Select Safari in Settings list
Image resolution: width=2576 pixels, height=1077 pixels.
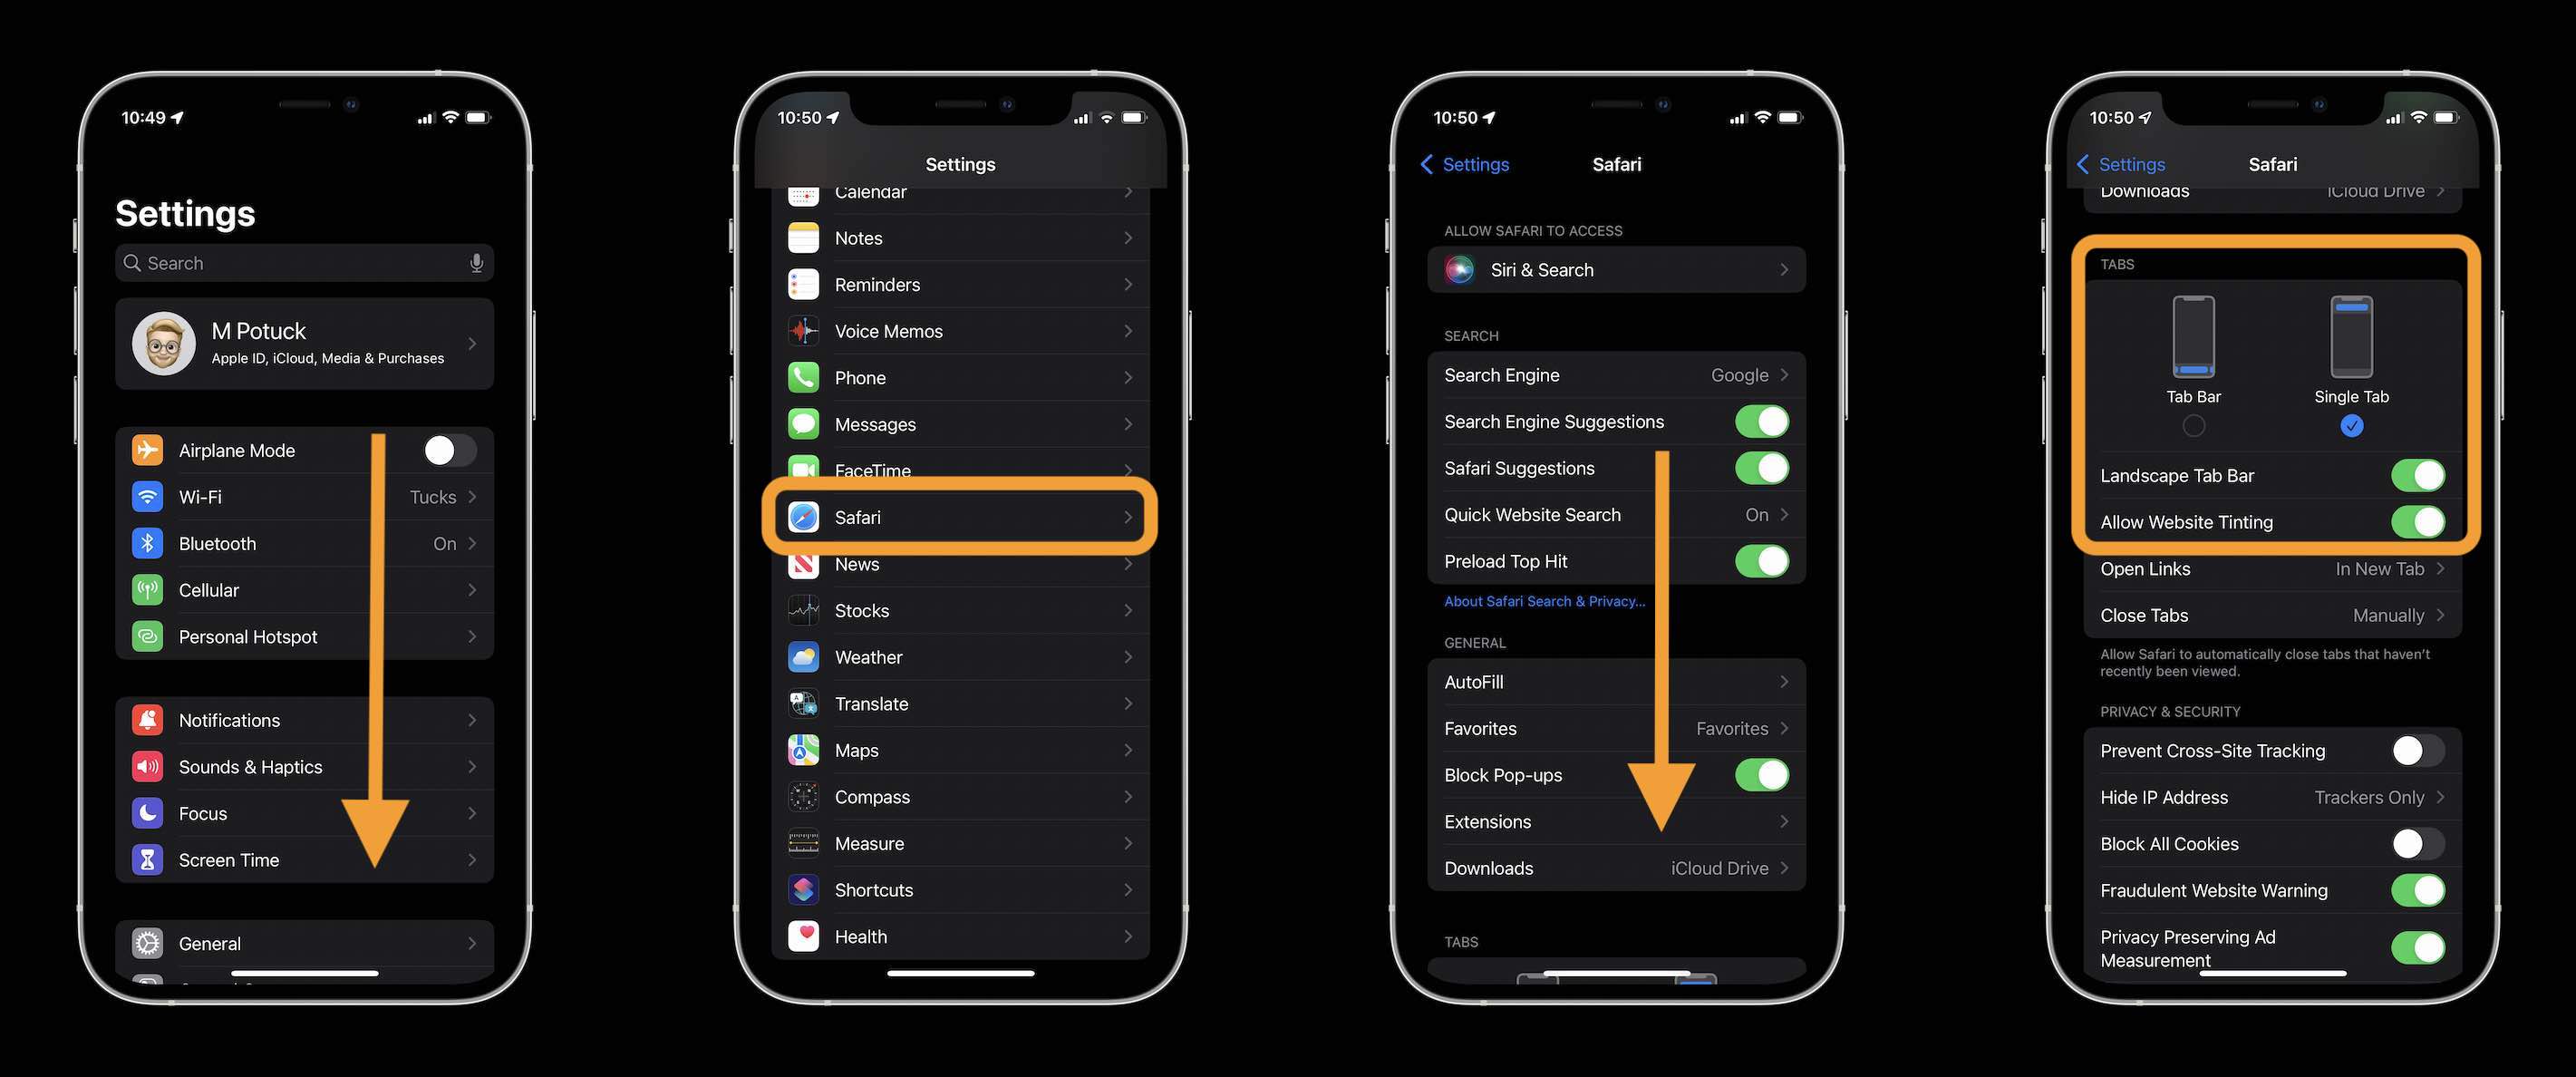click(958, 518)
